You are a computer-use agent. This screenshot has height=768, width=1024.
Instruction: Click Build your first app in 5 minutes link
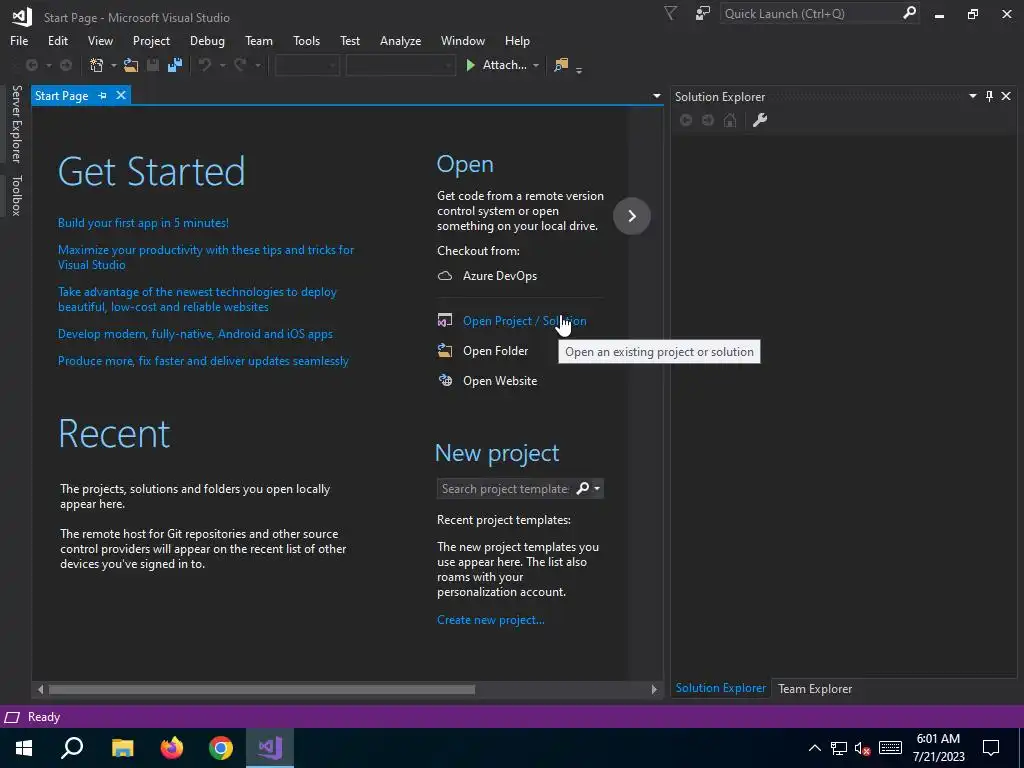143,223
